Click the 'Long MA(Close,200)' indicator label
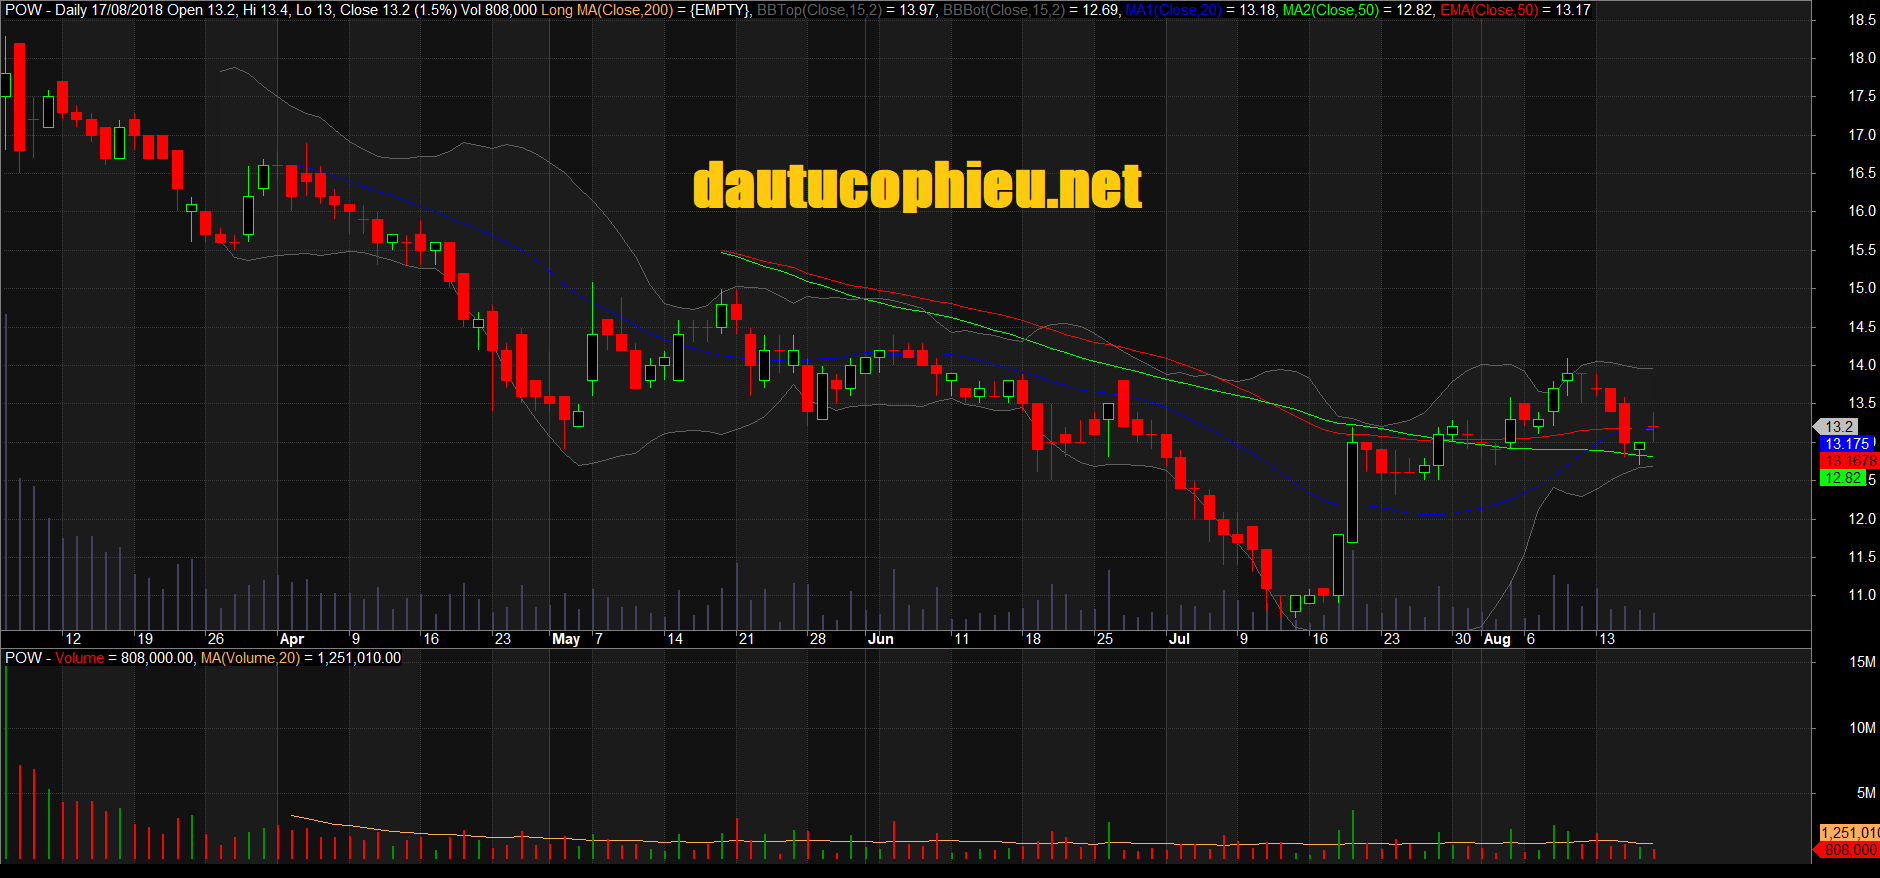Viewport: 1880px width, 878px height. pyautogui.click(x=607, y=10)
